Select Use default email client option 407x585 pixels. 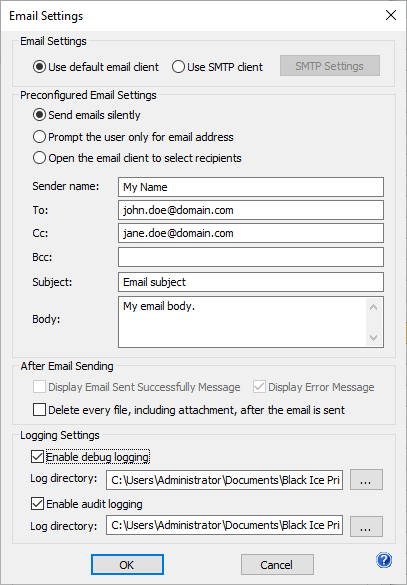pos(96,67)
